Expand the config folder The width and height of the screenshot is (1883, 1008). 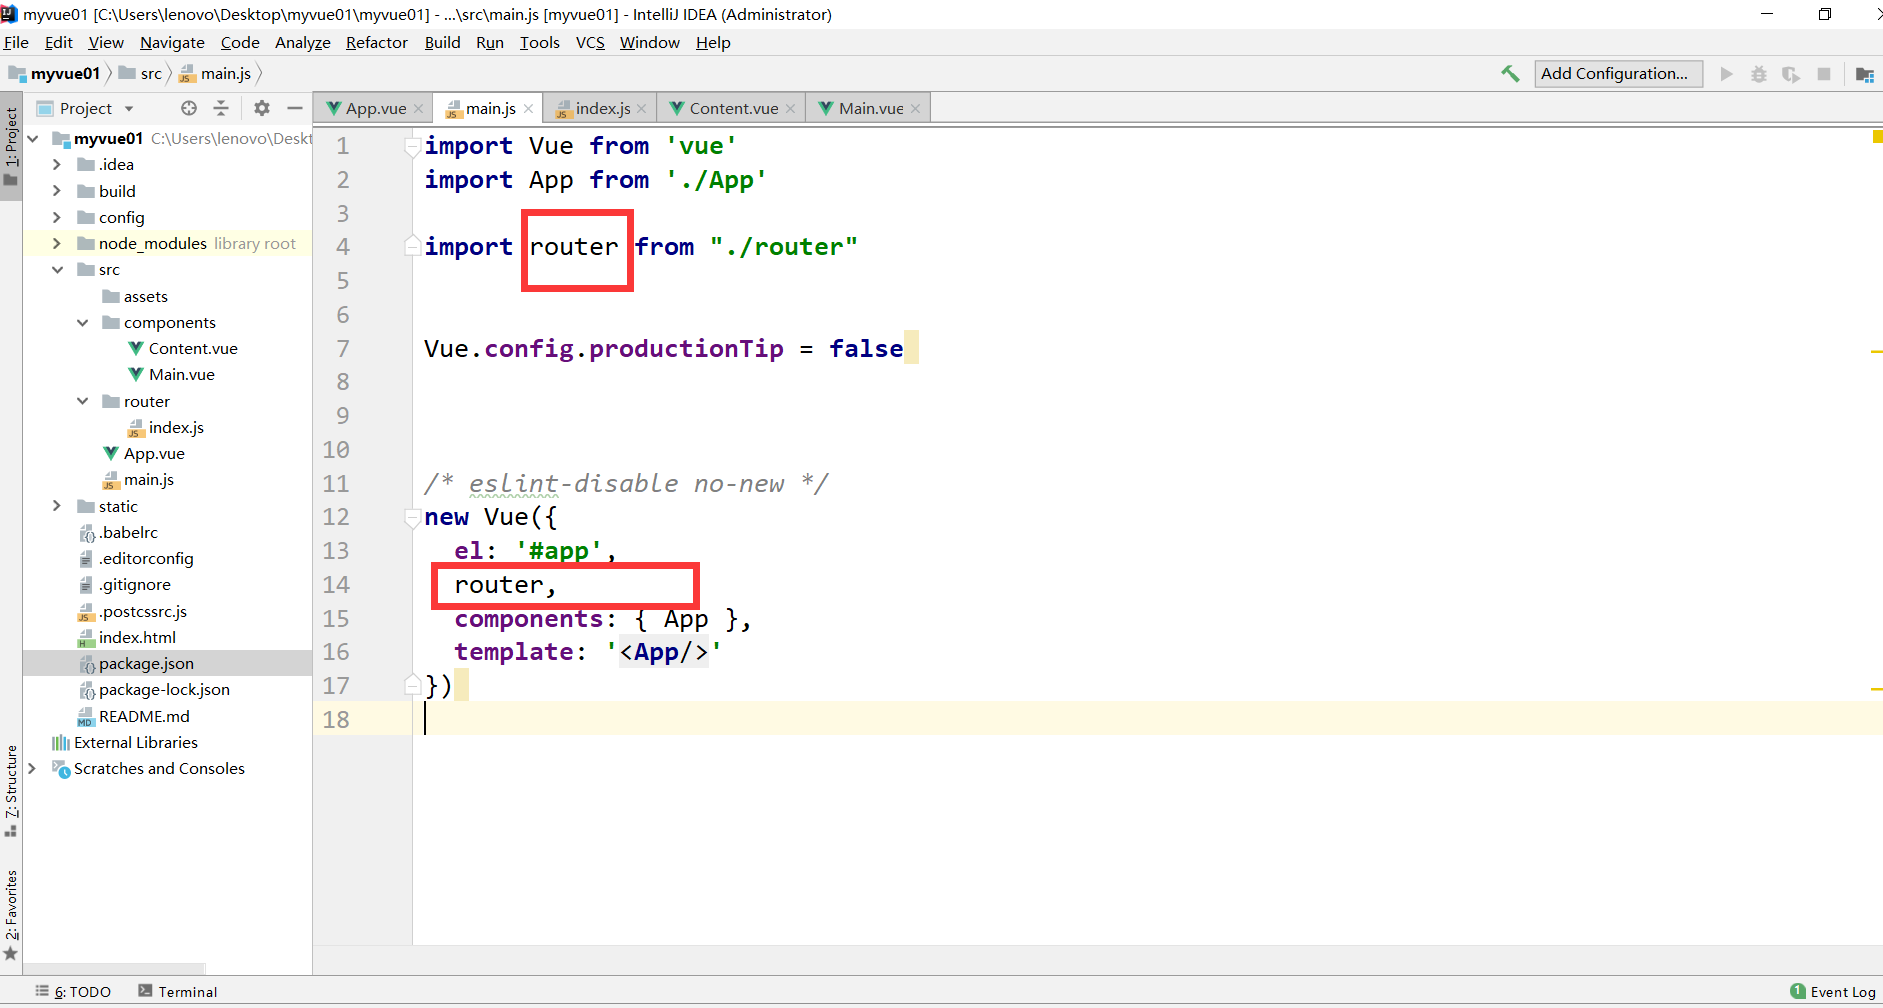tap(57, 217)
